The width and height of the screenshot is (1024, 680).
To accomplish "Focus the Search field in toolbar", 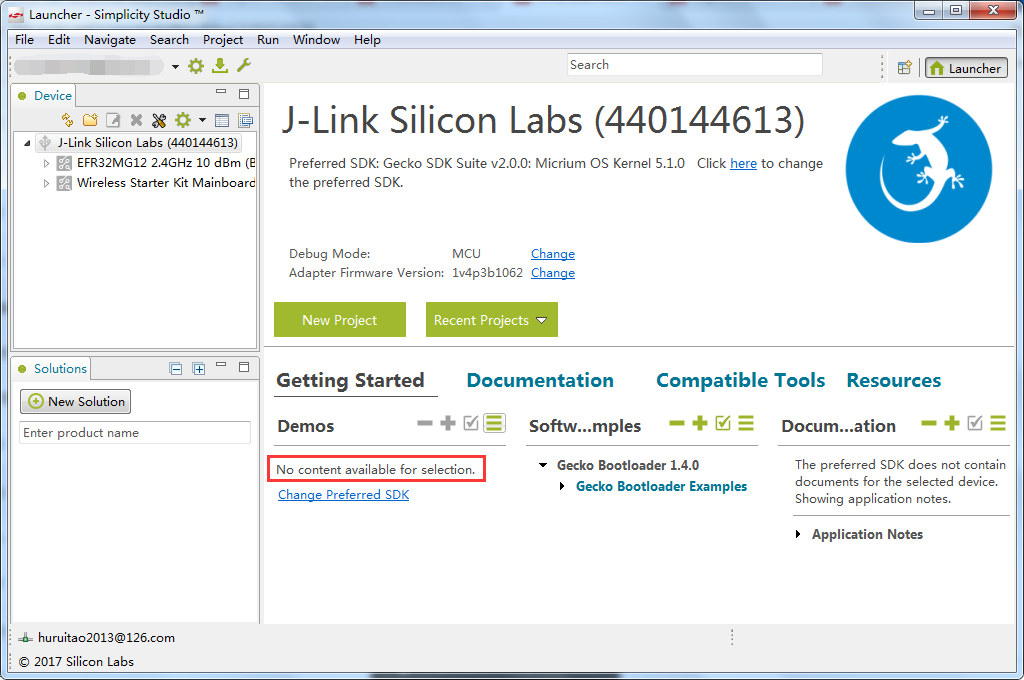I will click(694, 65).
